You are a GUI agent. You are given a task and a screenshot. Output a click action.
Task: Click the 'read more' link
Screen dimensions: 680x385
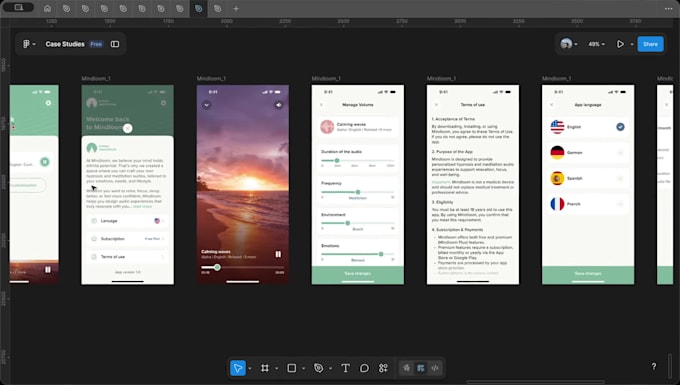coord(142,206)
